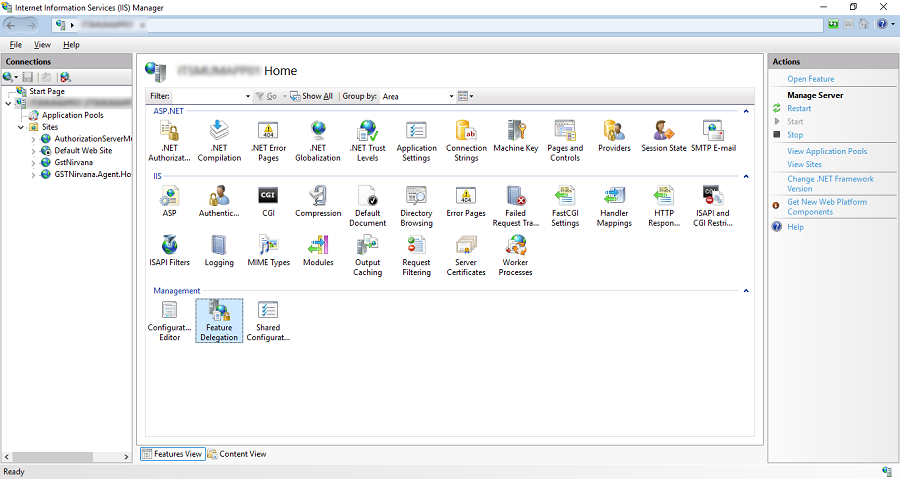
Task: Open the SMTP E-mail feature
Action: [x=713, y=137]
